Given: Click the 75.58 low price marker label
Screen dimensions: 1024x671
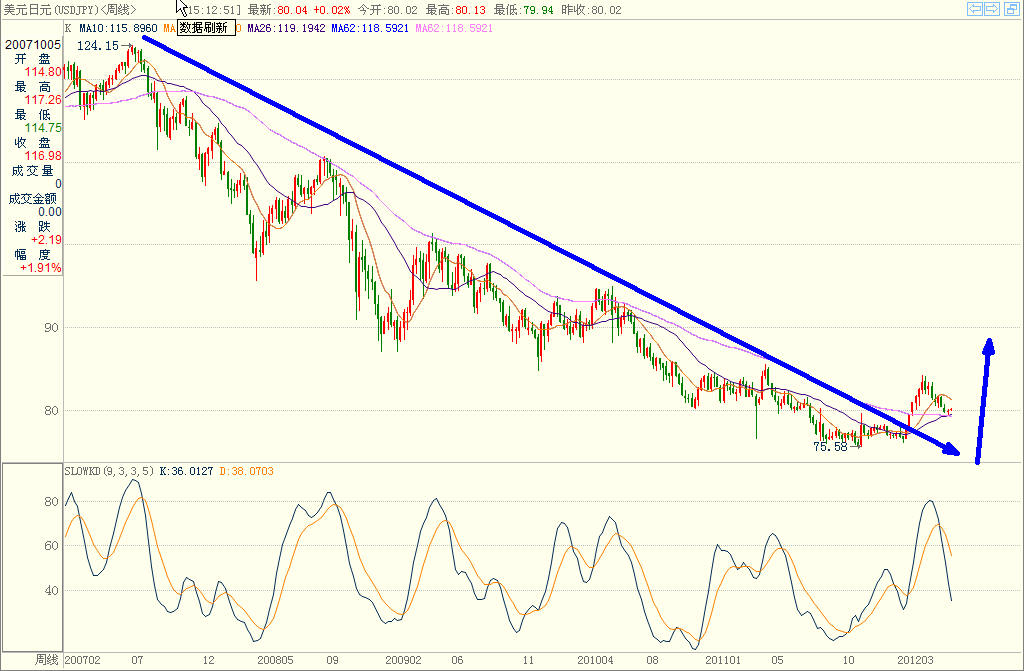Looking at the screenshot, I should coord(830,447).
